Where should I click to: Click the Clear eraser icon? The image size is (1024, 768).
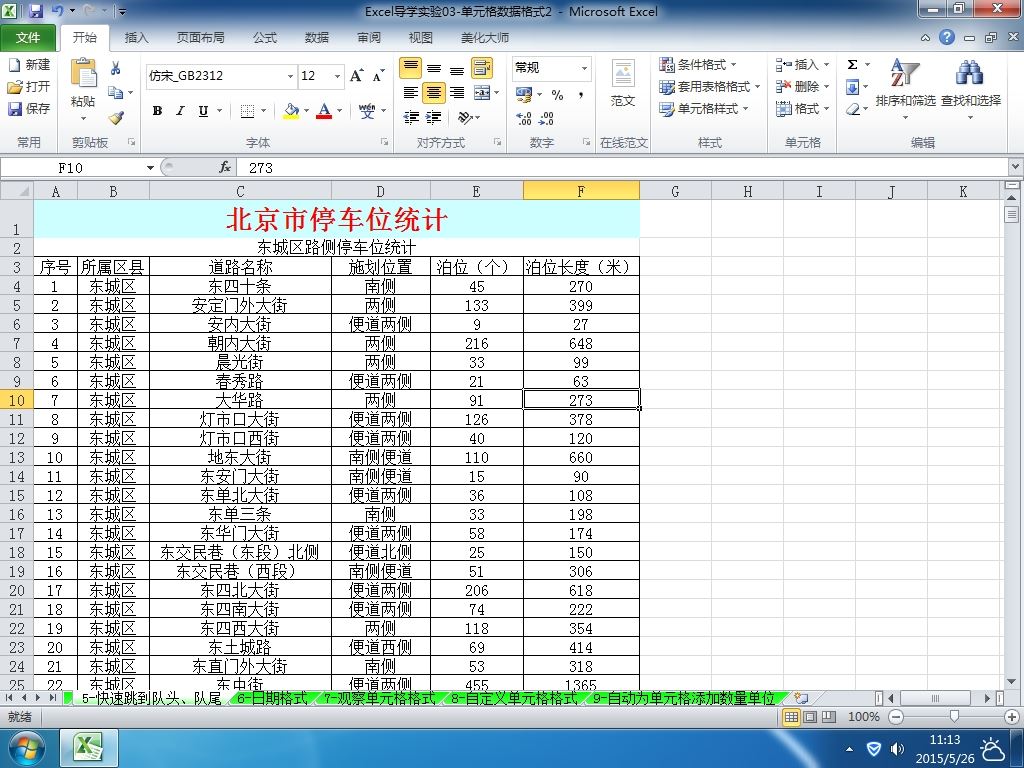coord(852,109)
